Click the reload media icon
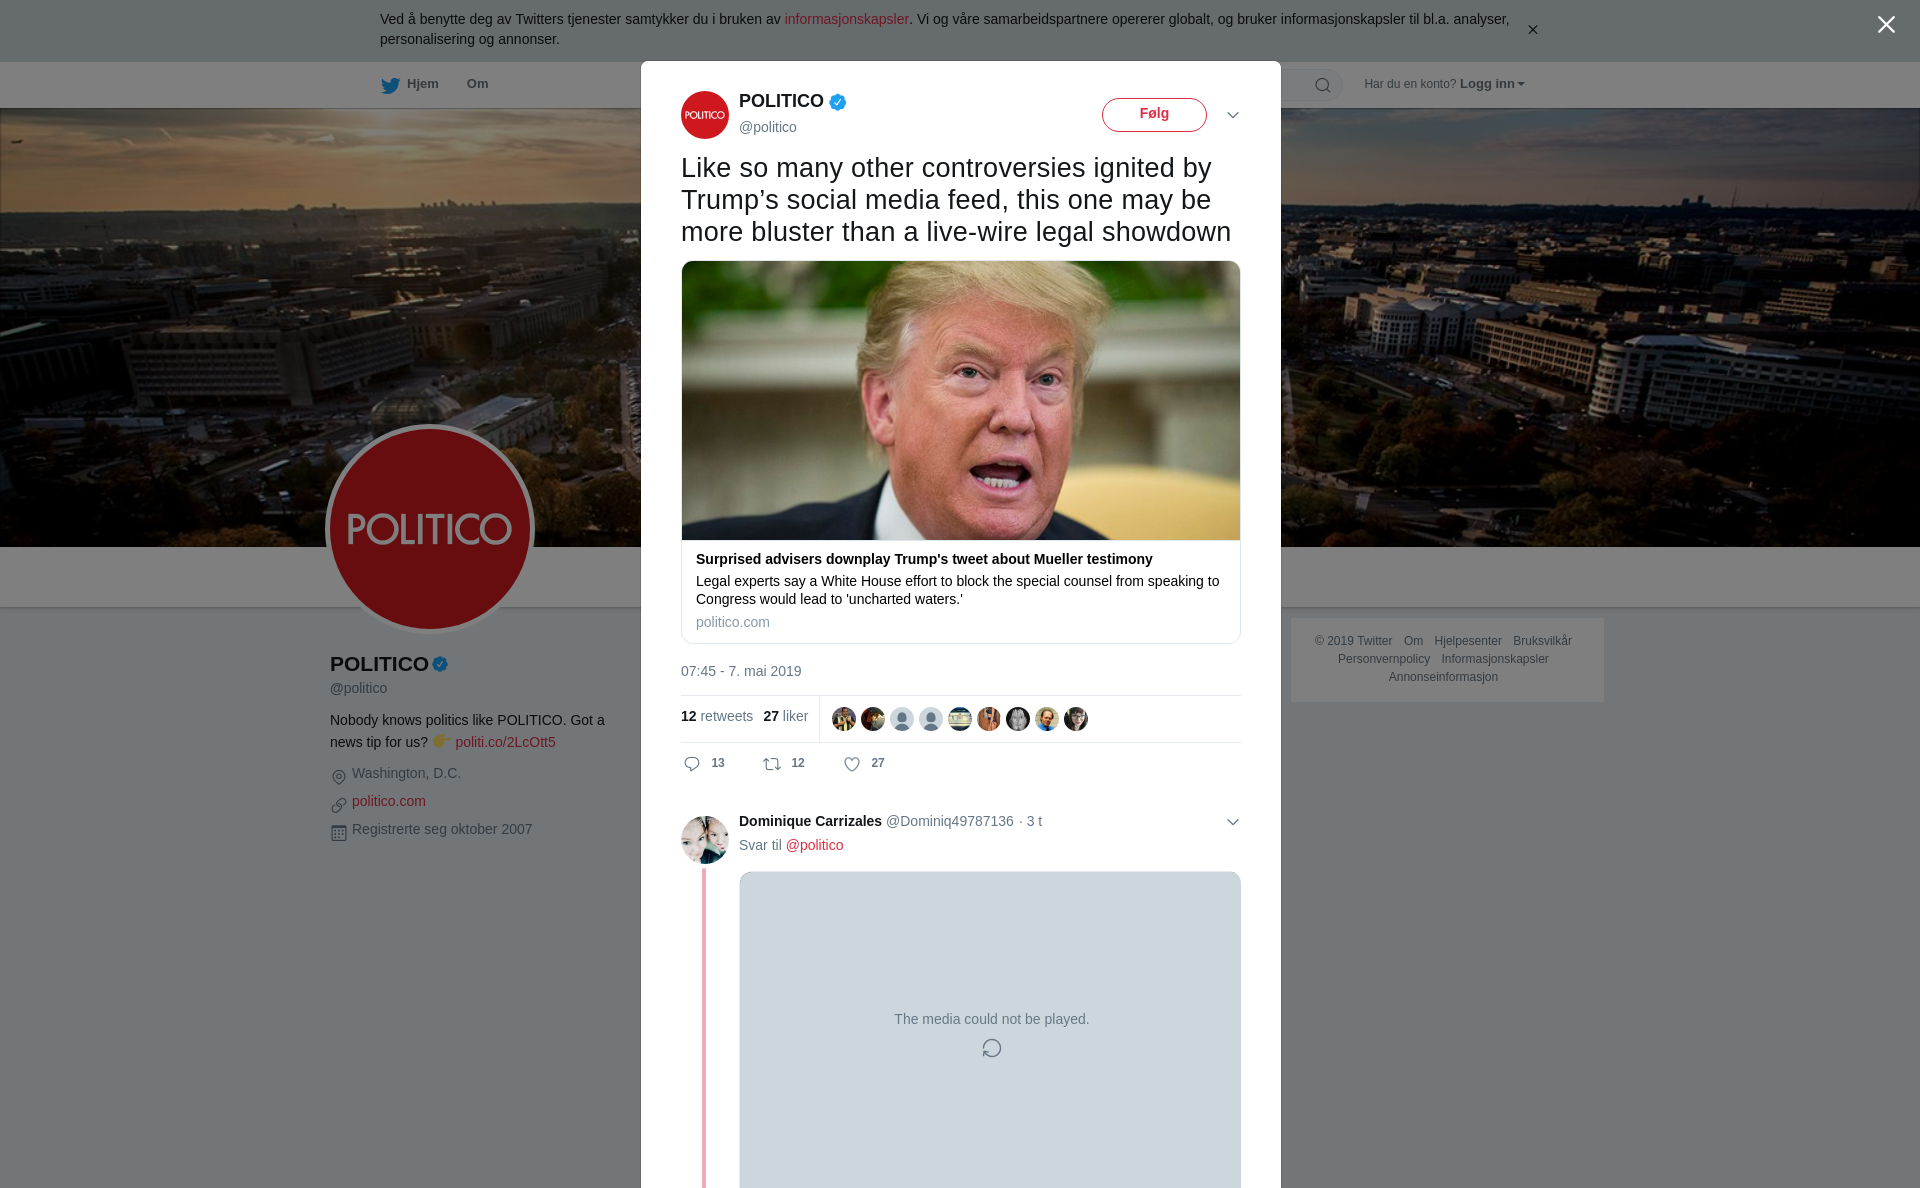Viewport: 1920px width, 1188px height. pyautogui.click(x=991, y=1048)
